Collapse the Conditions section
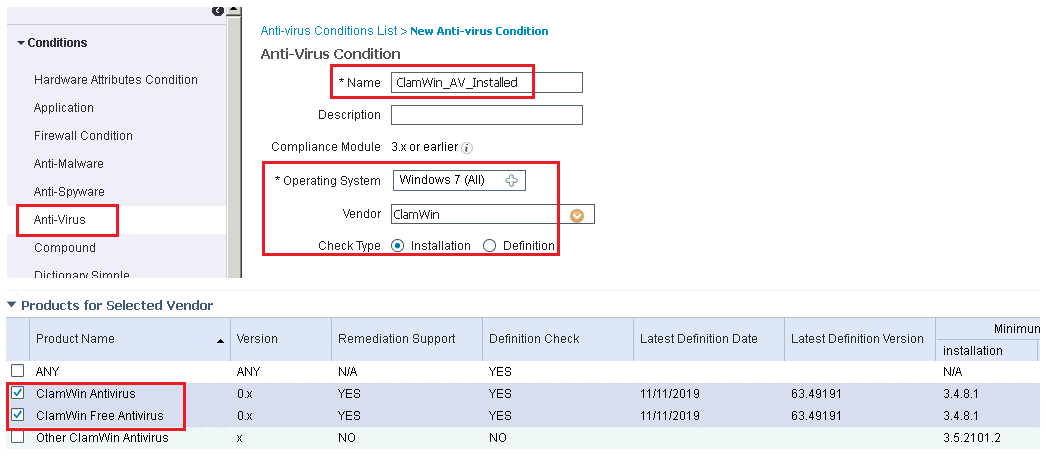Screen dimensions: 1046x459 tap(21, 43)
